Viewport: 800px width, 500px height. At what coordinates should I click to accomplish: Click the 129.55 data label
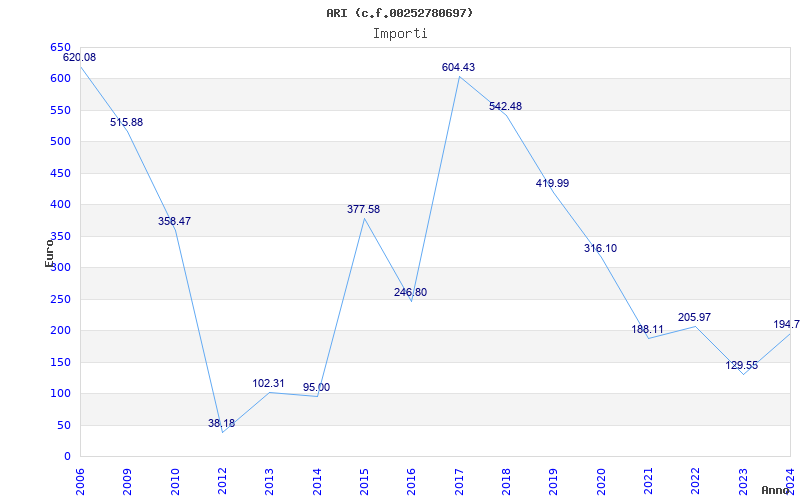click(742, 365)
